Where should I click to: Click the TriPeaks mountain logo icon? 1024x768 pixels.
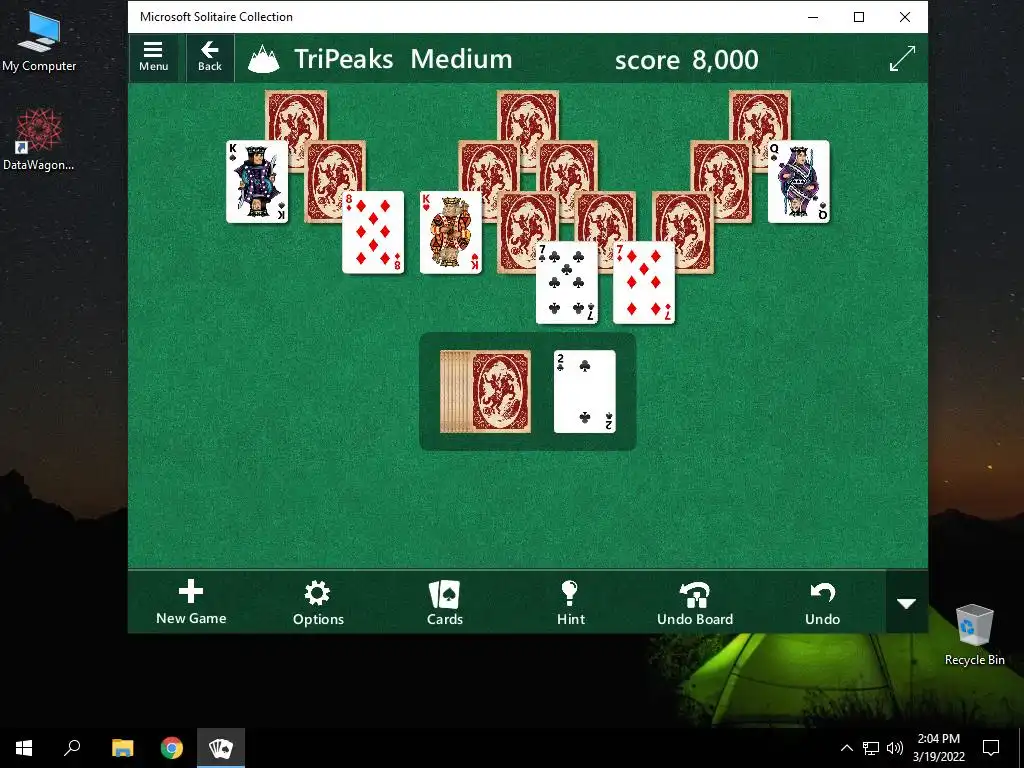pyautogui.click(x=264, y=59)
